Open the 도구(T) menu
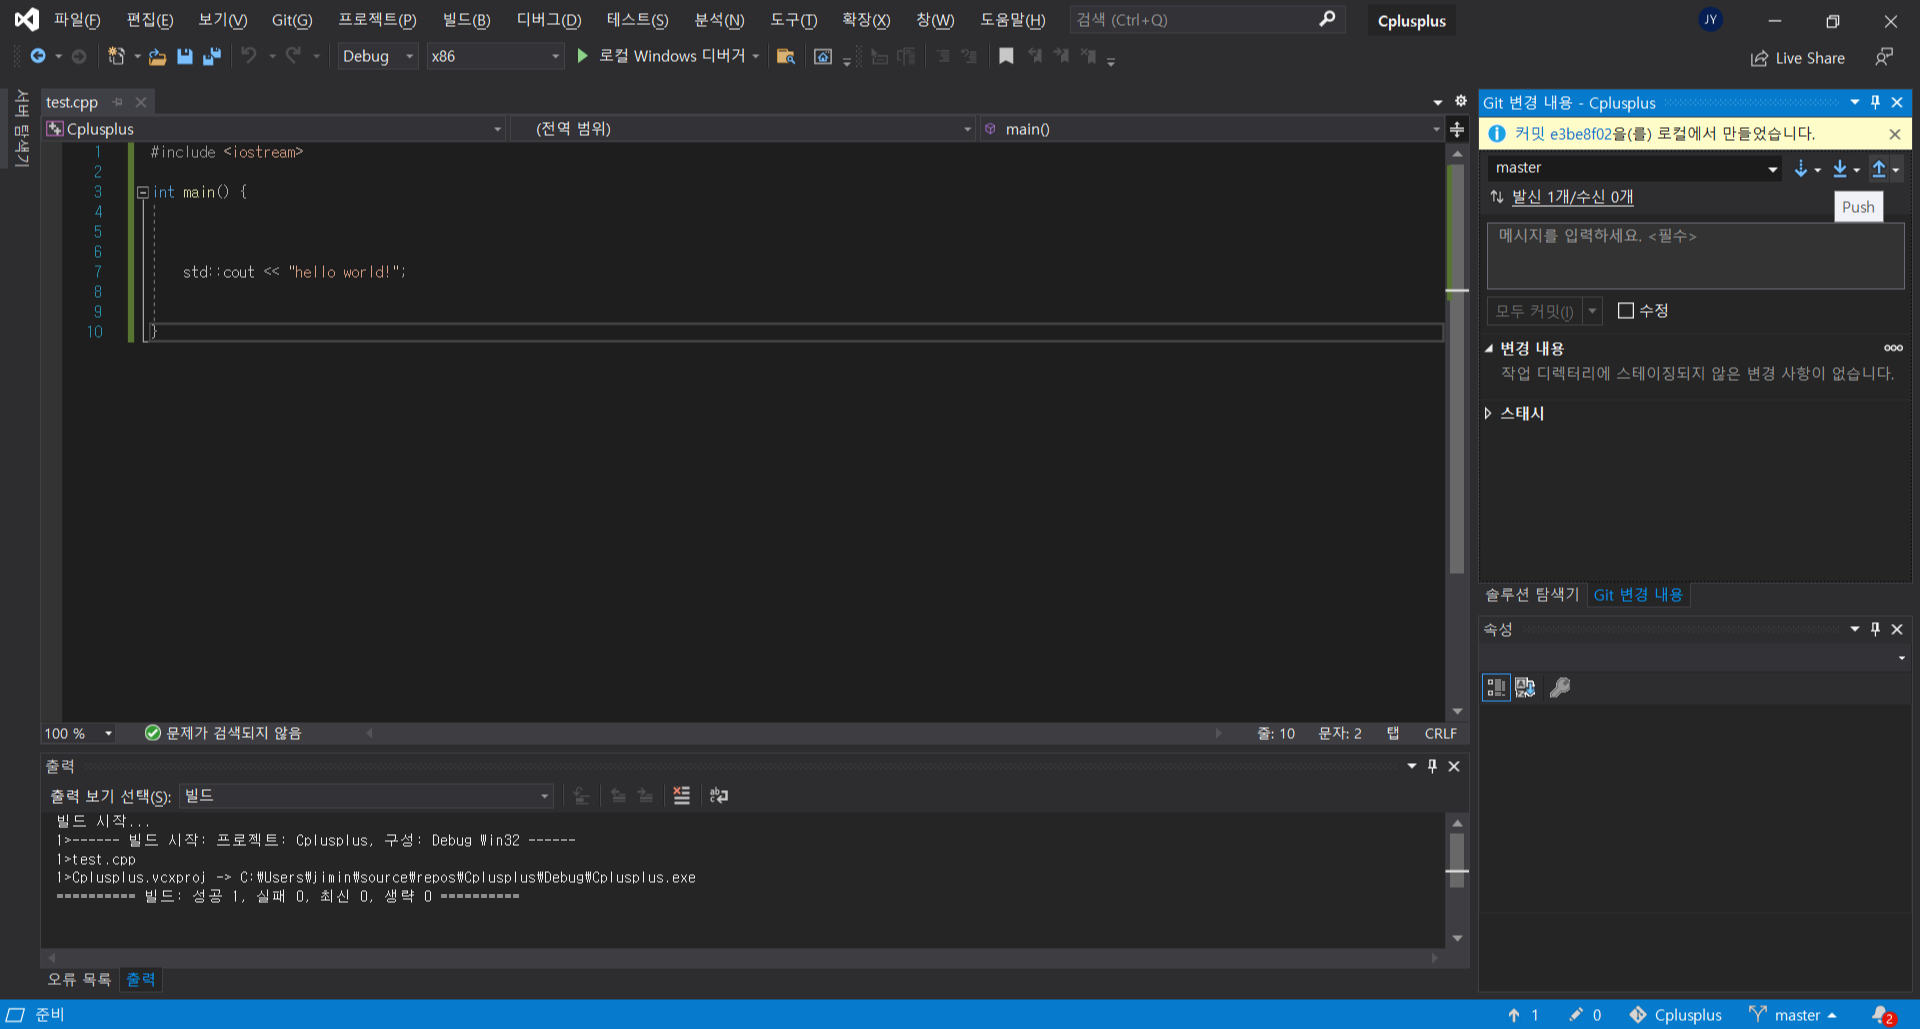This screenshot has width=1920, height=1029. pyautogui.click(x=794, y=20)
